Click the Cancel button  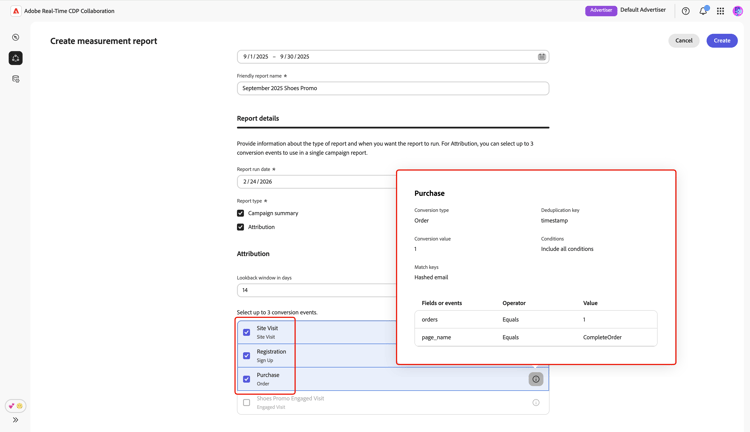coord(684,41)
